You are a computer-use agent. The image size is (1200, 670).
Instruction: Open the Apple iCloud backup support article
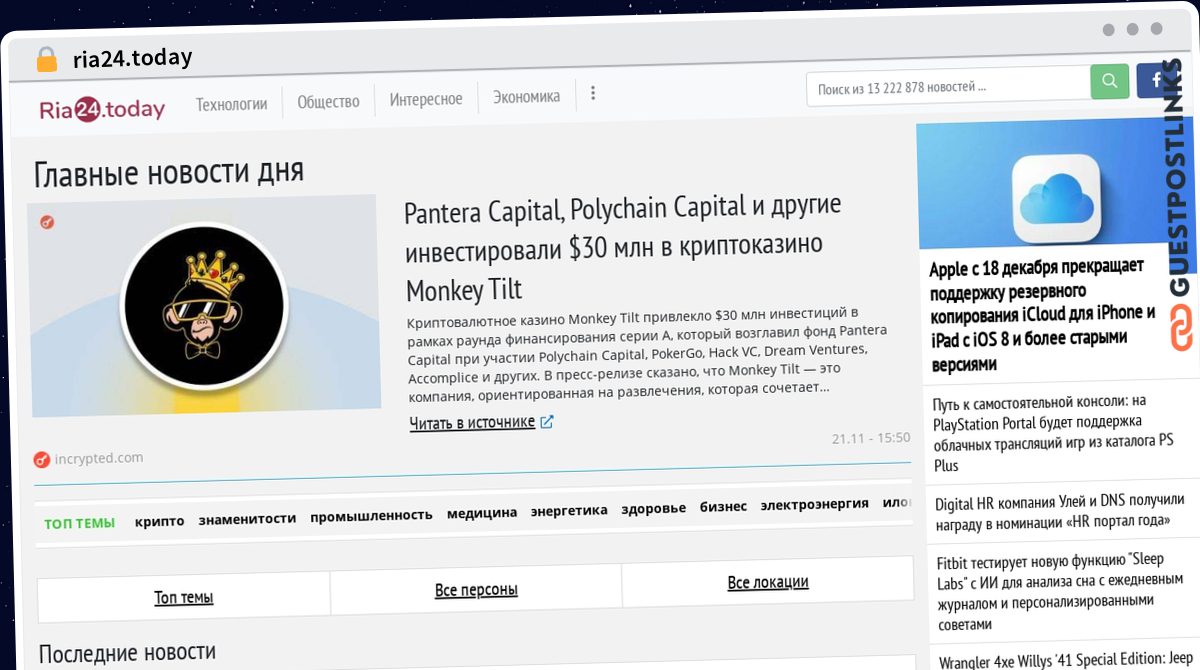[1042, 315]
